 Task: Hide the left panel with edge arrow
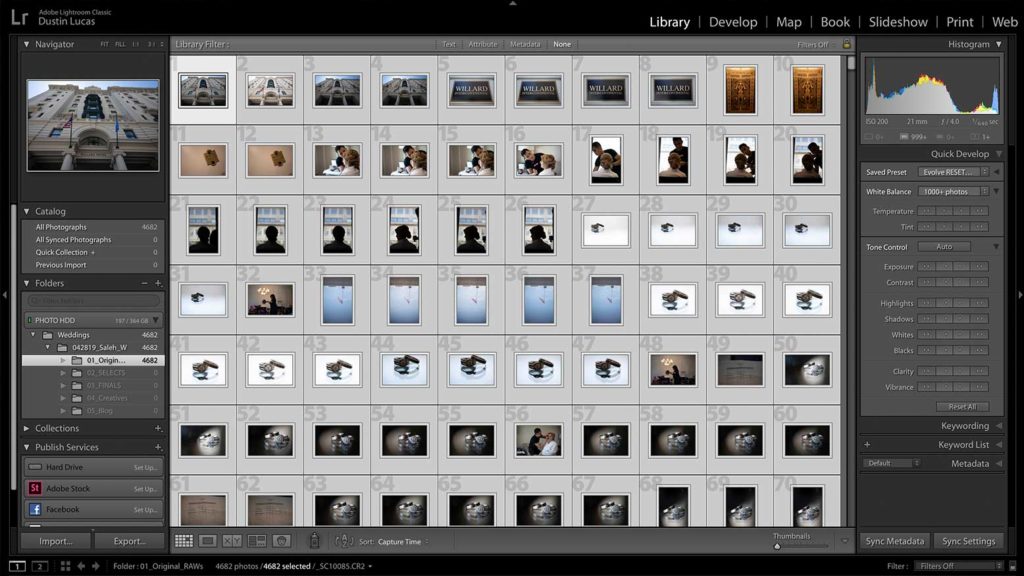[x=5, y=295]
